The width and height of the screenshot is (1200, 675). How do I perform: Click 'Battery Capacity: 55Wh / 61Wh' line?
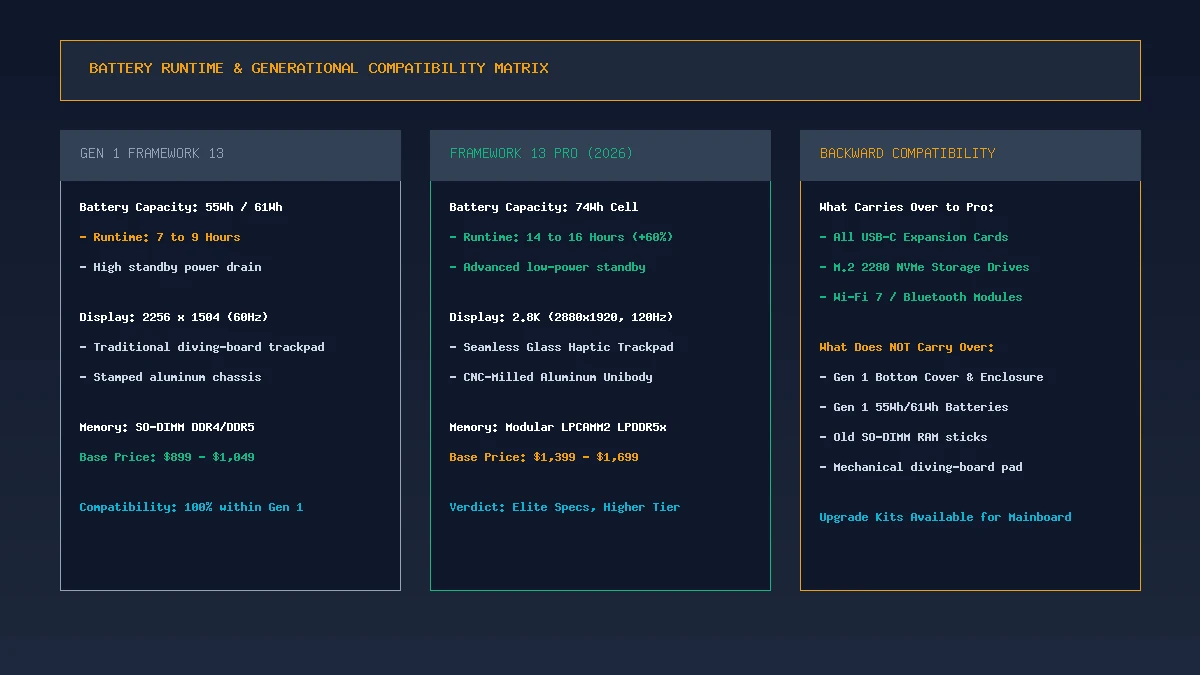point(181,207)
